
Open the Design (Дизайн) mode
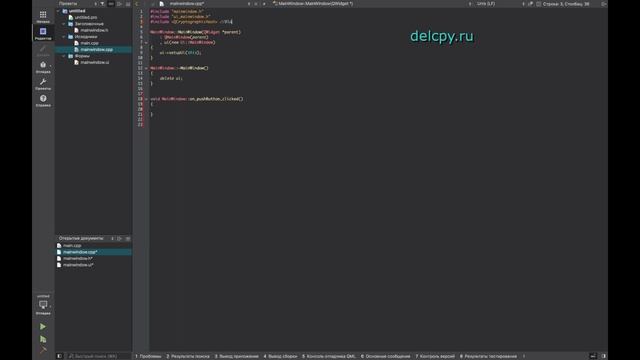pos(43,50)
